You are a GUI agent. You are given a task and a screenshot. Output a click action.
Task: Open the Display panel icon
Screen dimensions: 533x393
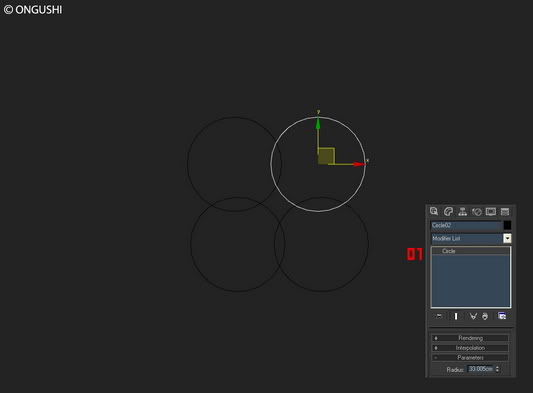coord(491,211)
